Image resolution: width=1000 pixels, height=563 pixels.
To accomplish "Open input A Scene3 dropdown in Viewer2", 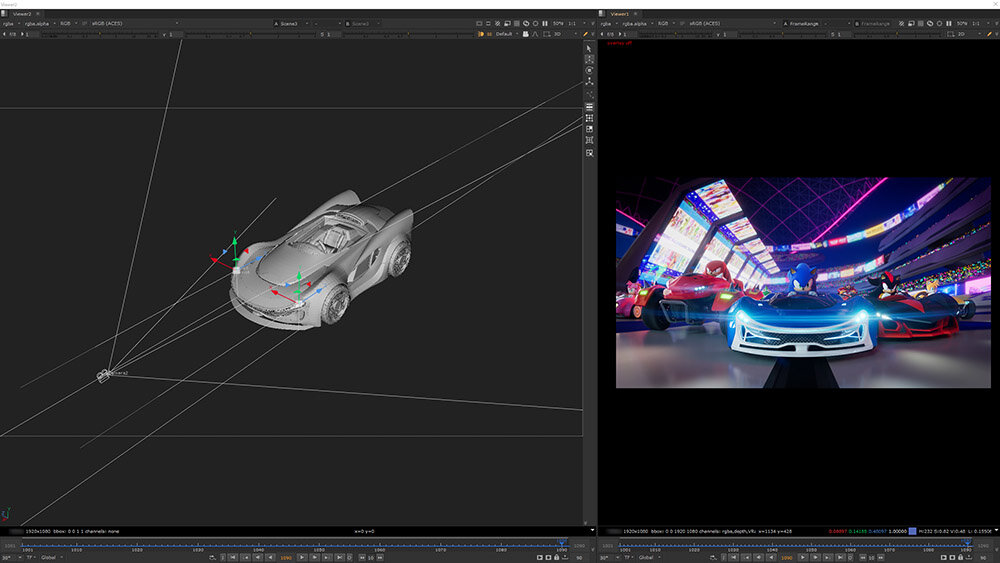I will [x=291, y=24].
